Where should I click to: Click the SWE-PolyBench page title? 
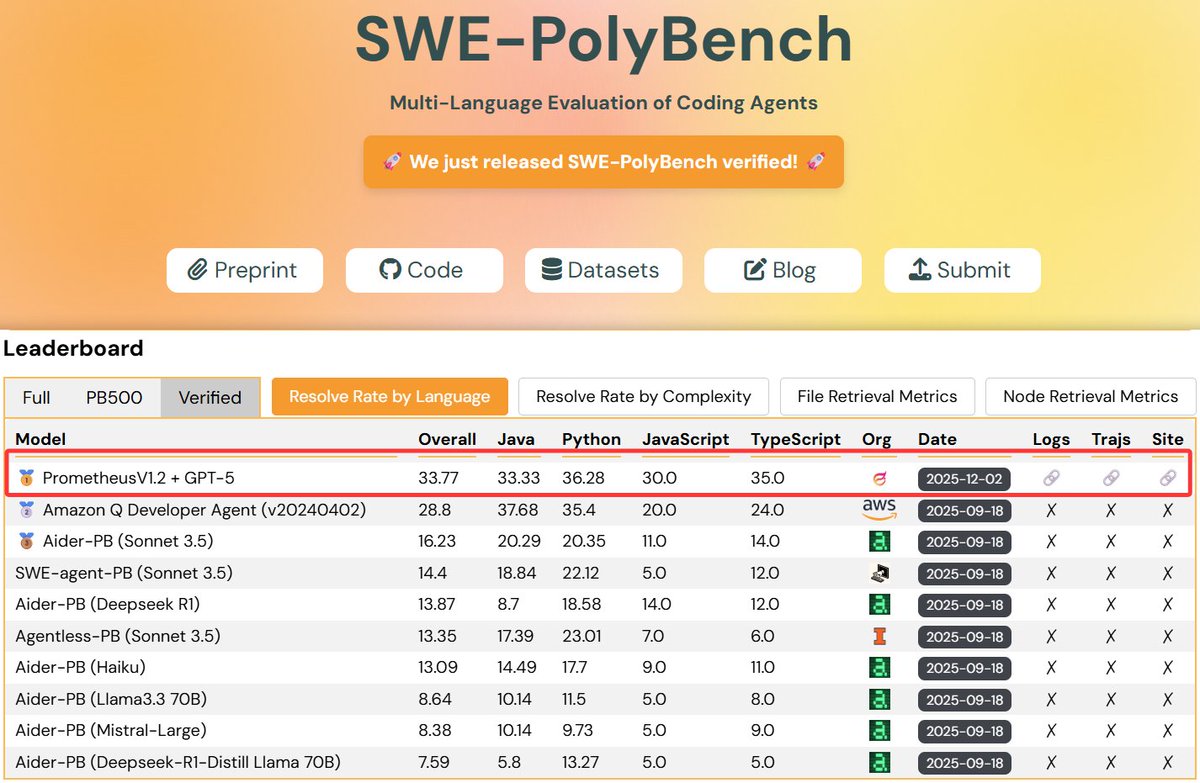click(604, 40)
